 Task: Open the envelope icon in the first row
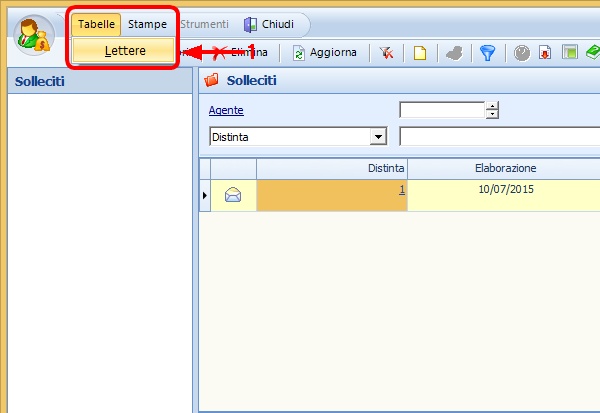click(x=233, y=195)
